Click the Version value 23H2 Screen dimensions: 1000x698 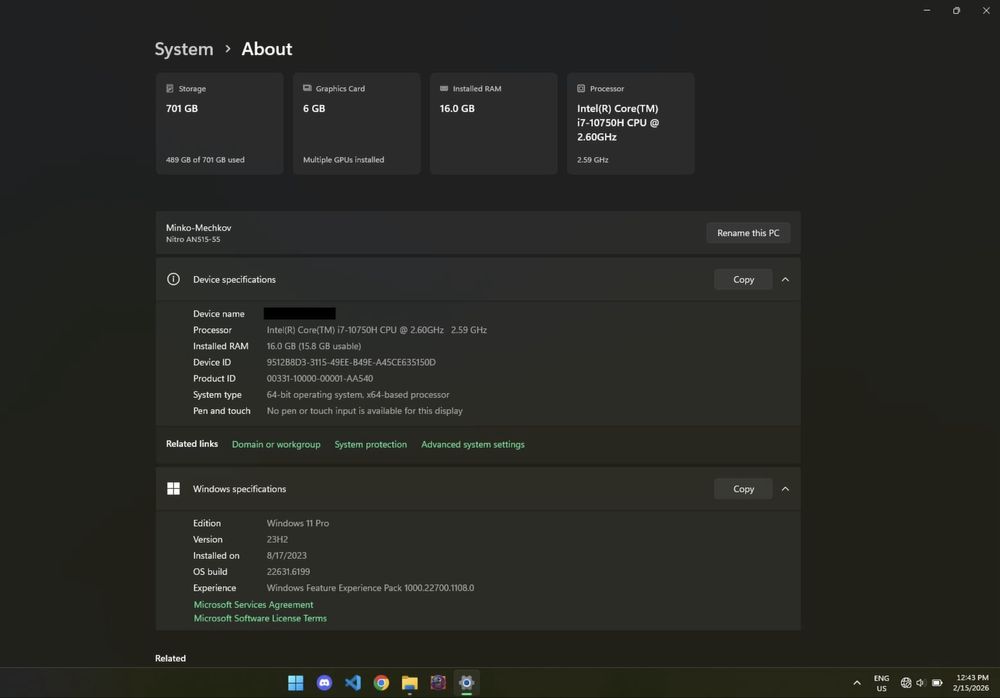(277, 539)
